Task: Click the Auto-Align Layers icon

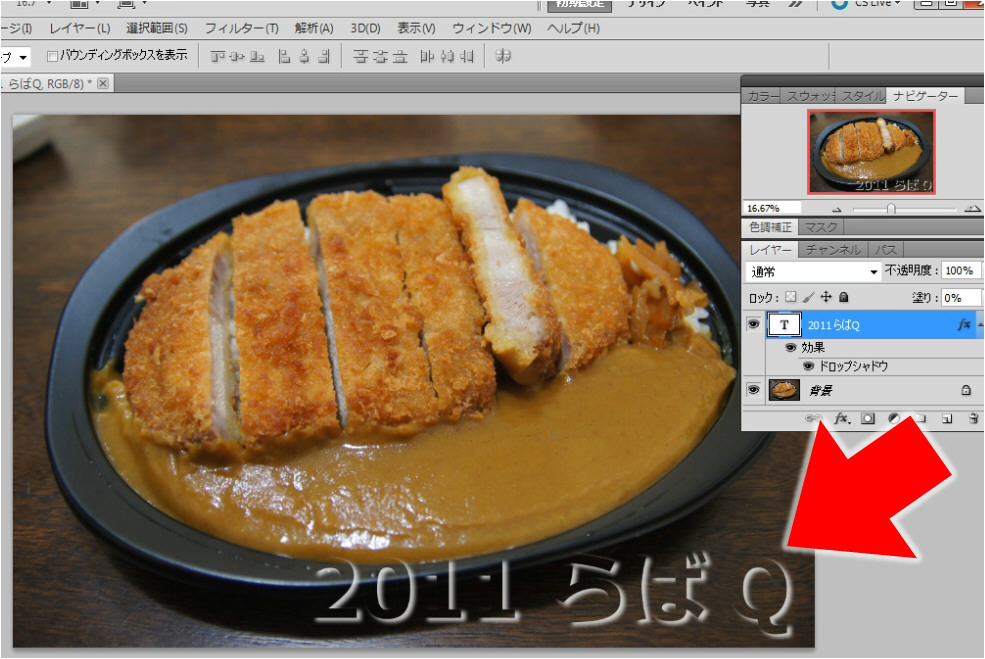Action: 503,56
